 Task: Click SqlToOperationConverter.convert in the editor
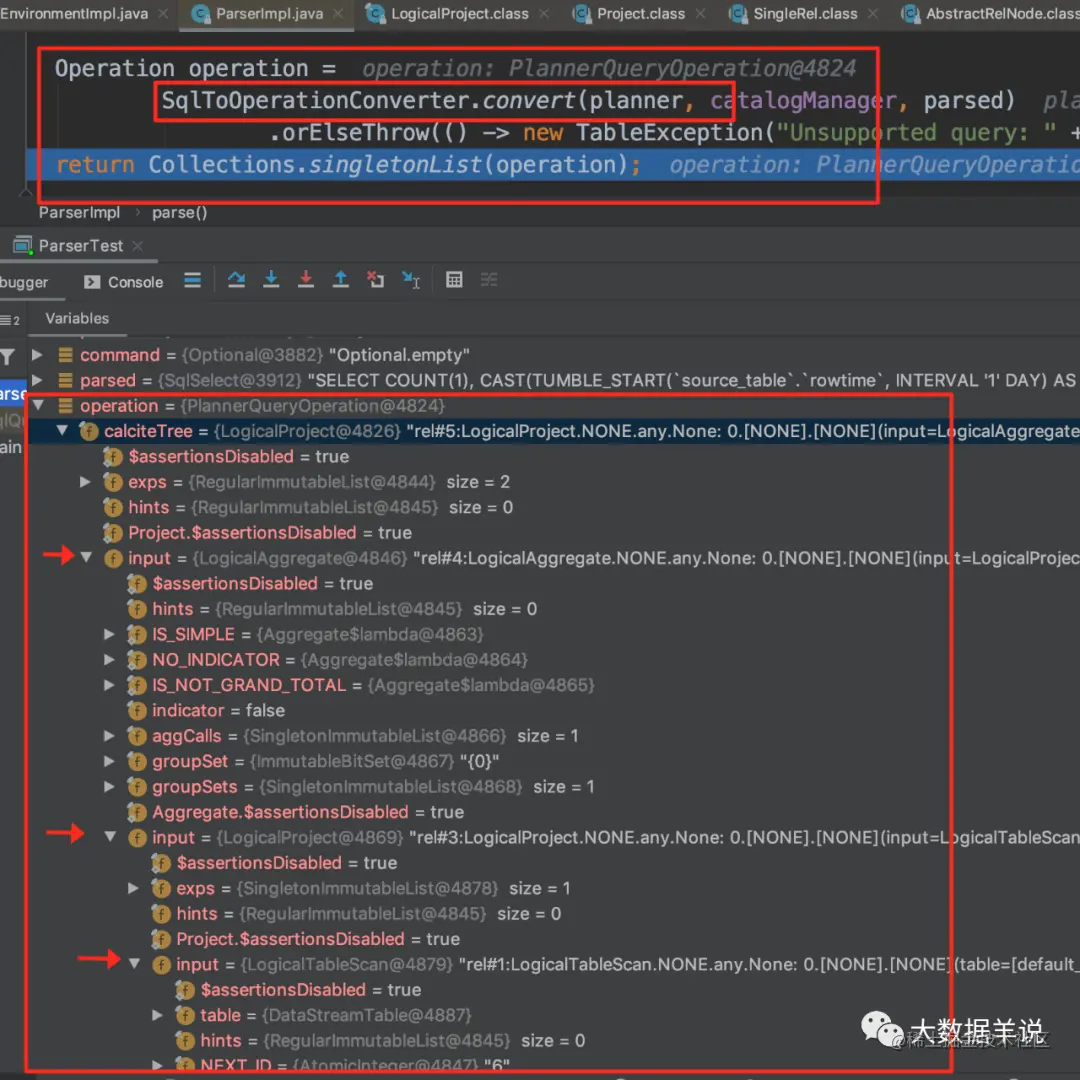click(368, 101)
